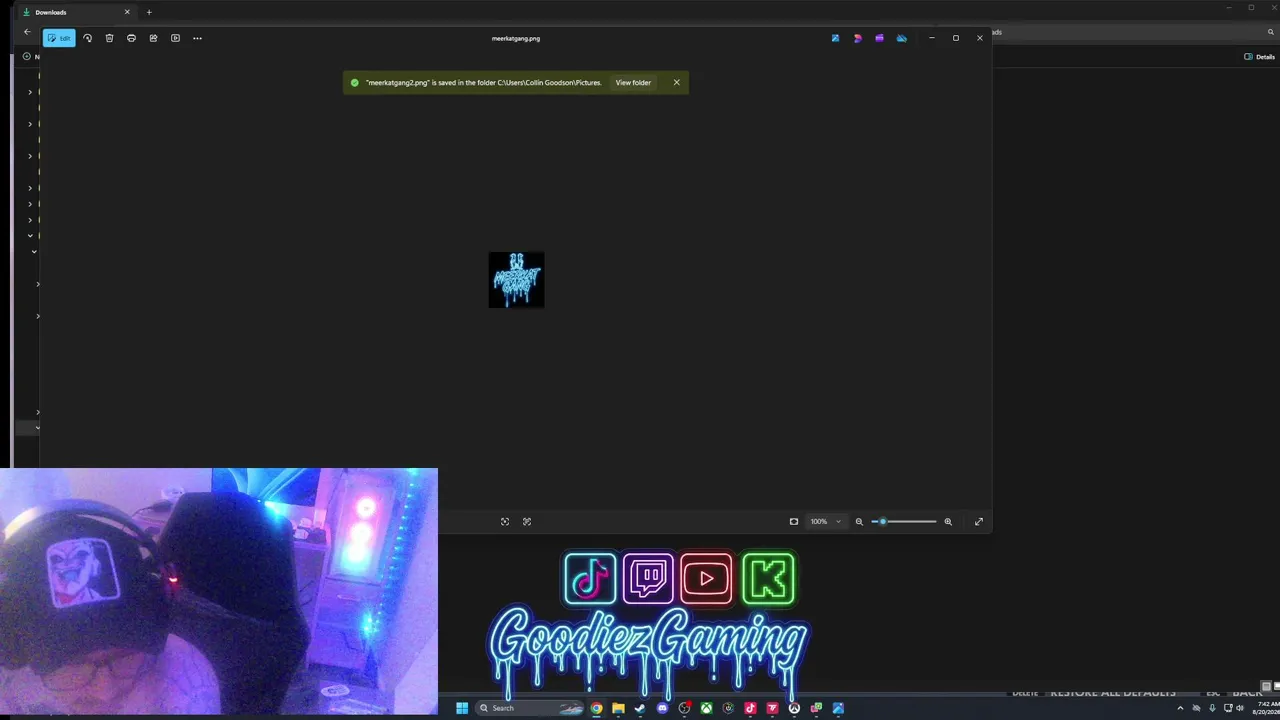Open the See more three-dot menu
Screen dimensions: 1280x720
[x=197, y=38]
